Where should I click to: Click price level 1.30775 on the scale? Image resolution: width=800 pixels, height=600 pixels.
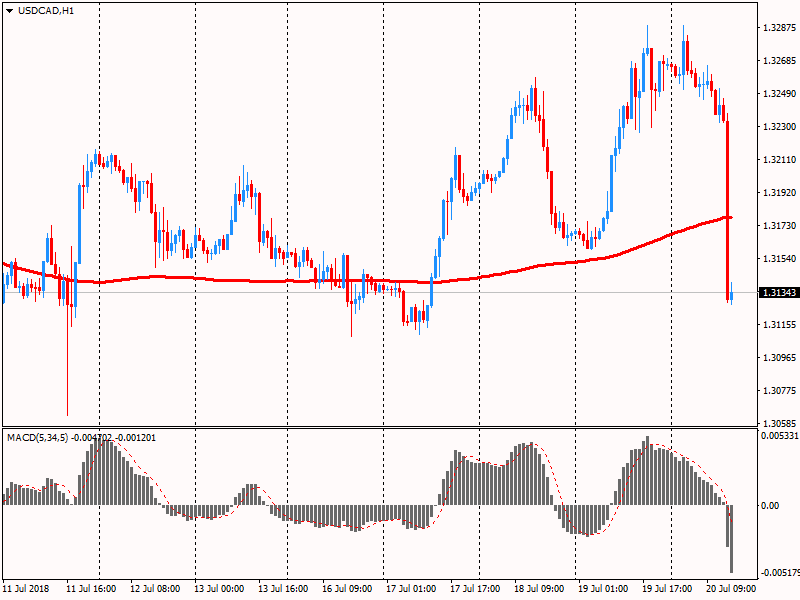779,391
